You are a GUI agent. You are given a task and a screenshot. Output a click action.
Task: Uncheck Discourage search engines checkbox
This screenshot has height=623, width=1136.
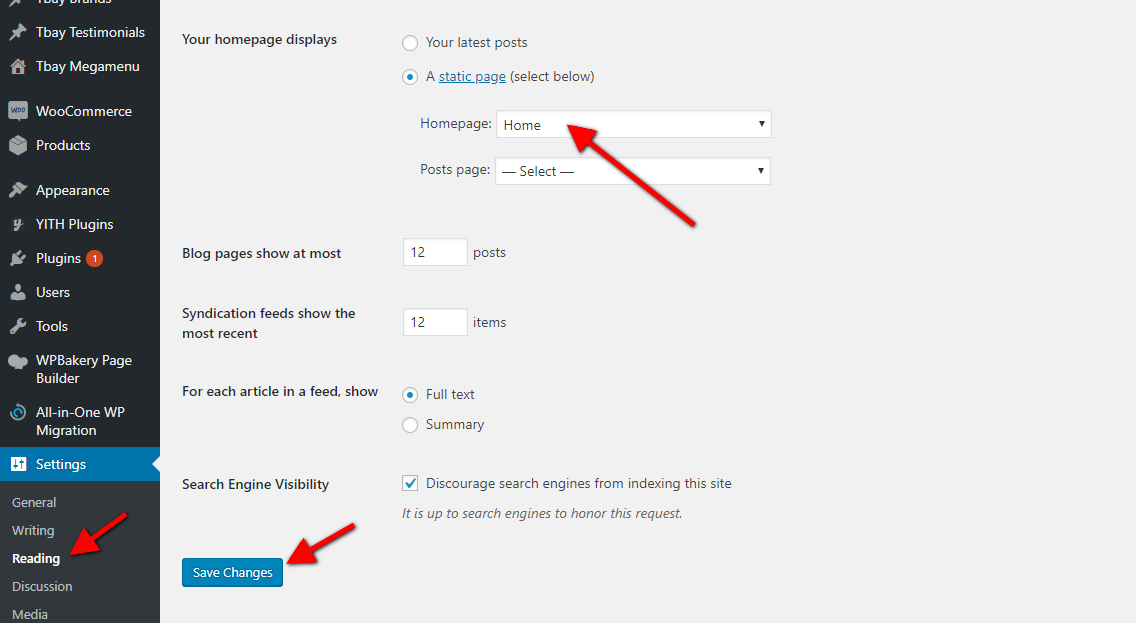[410, 484]
